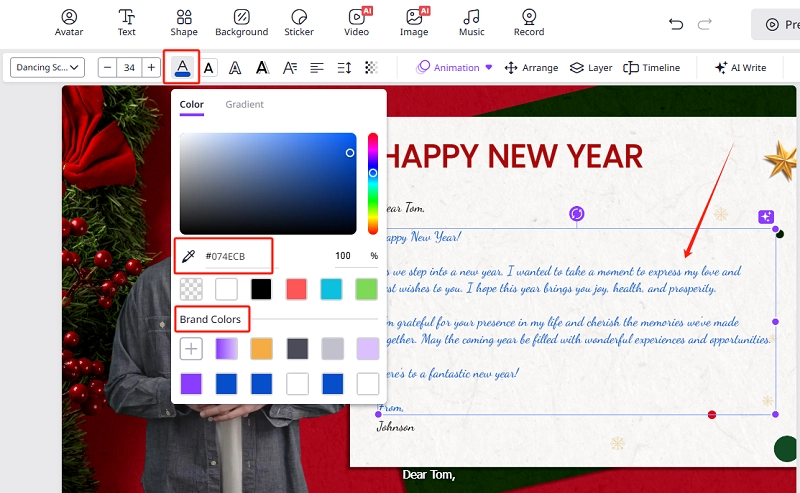Screen dimensions: 800x493
Task: Redo the last action
Action: point(705,24)
